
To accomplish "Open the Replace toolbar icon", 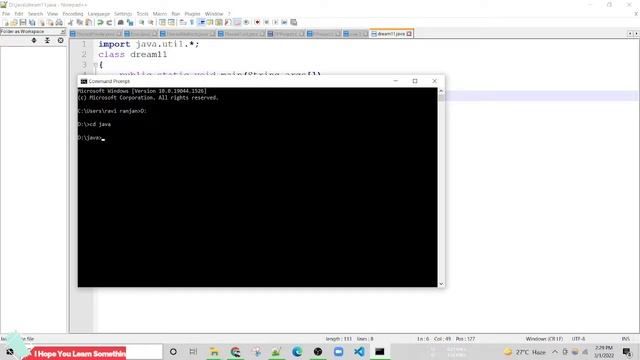I will [x=130, y=22].
